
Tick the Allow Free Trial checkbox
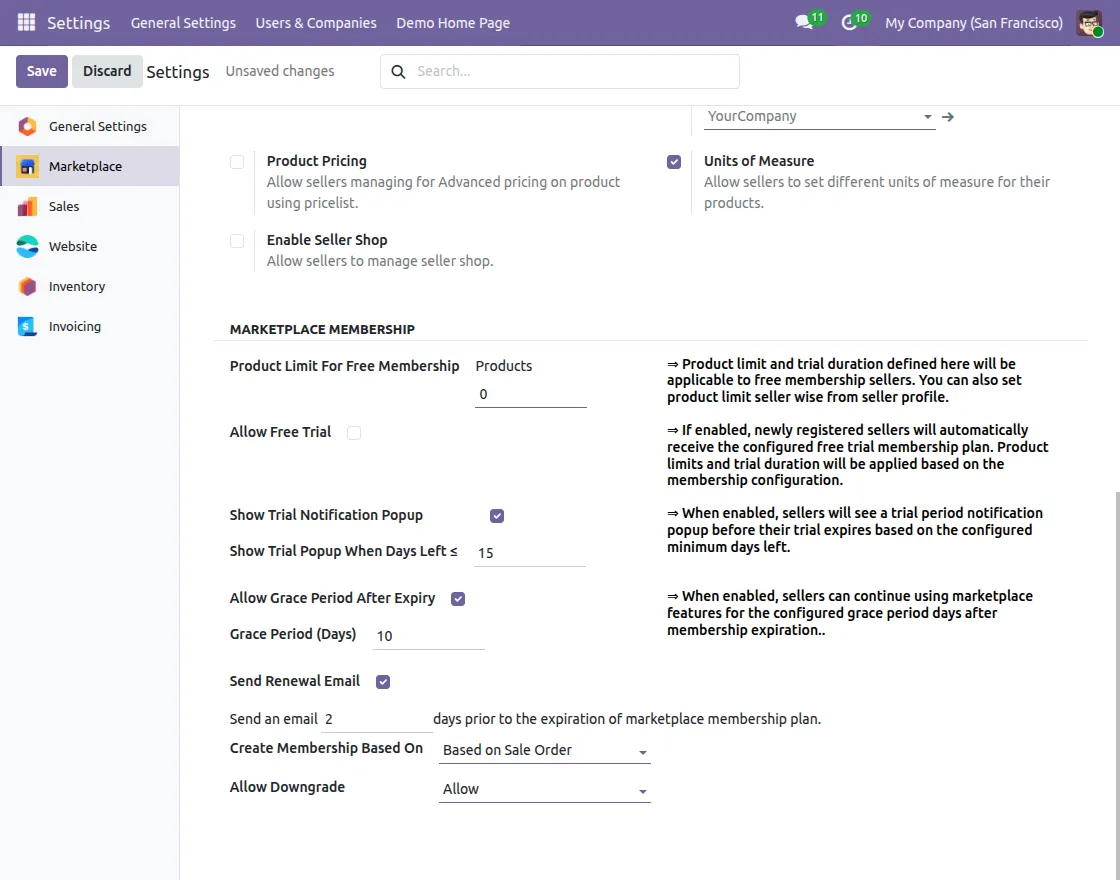pyautogui.click(x=354, y=433)
